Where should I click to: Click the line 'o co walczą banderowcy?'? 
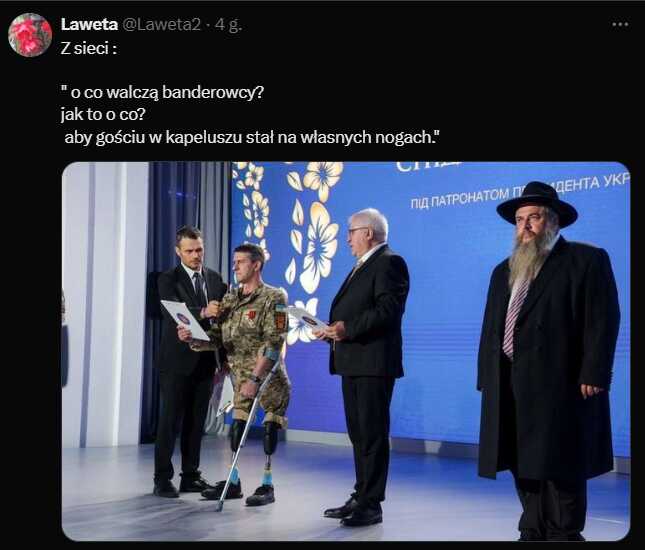(x=162, y=93)
